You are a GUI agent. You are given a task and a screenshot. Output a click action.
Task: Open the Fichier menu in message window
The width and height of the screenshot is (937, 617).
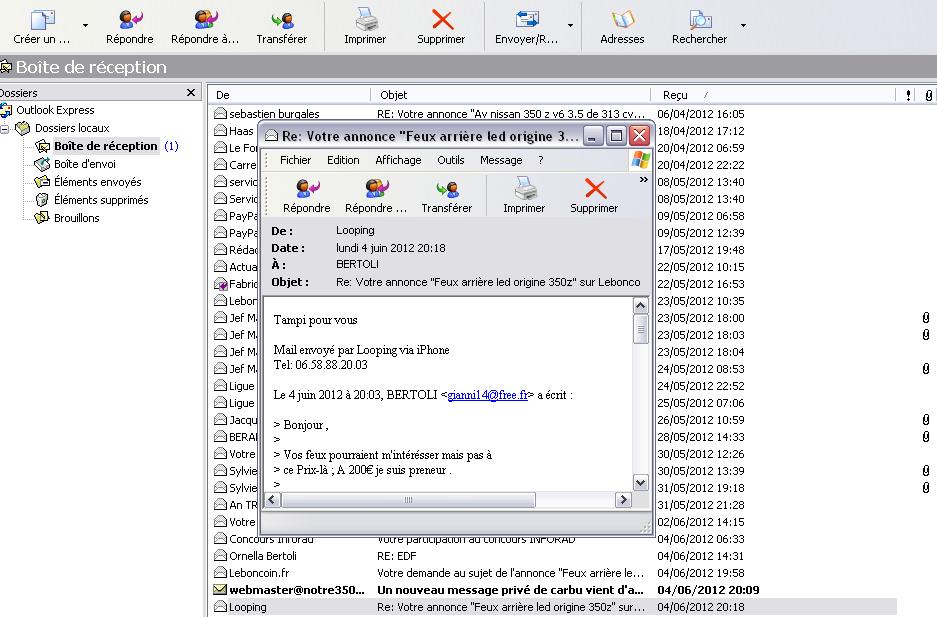click(x=295, y=160)
